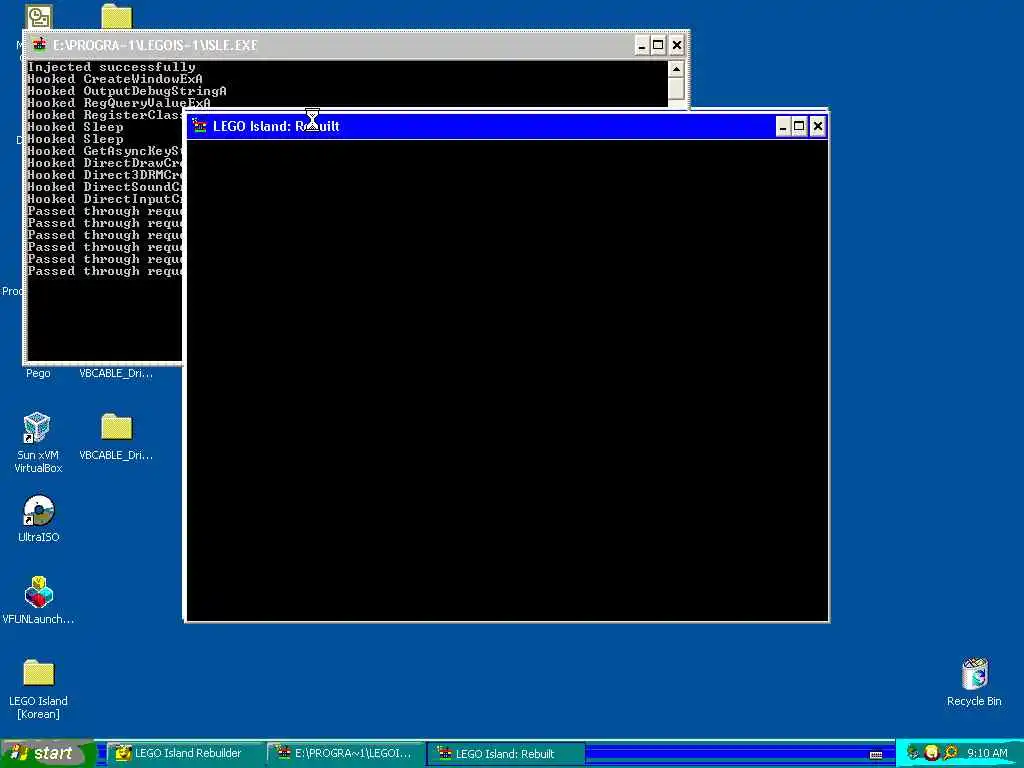The height and width of the screenshot is (768, 1024).
Task: Open the Start menu
Action: [48, 753]
